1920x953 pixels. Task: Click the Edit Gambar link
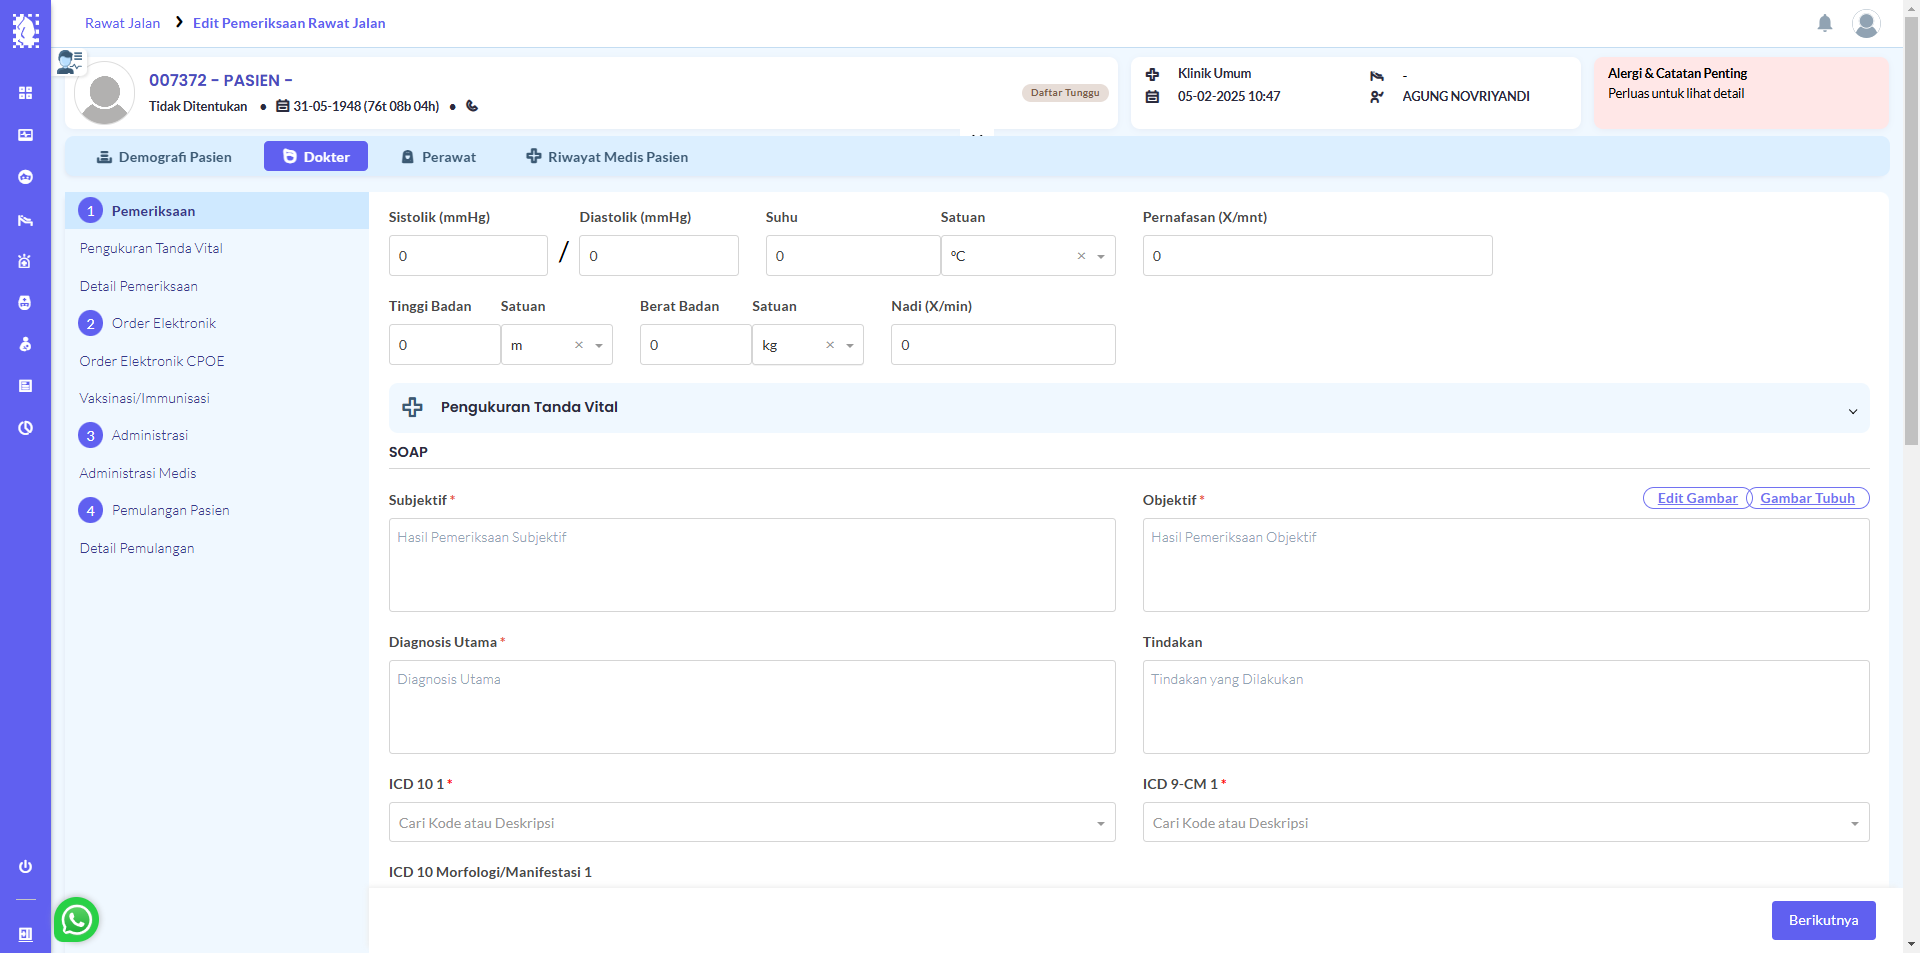coord(1697,498)
